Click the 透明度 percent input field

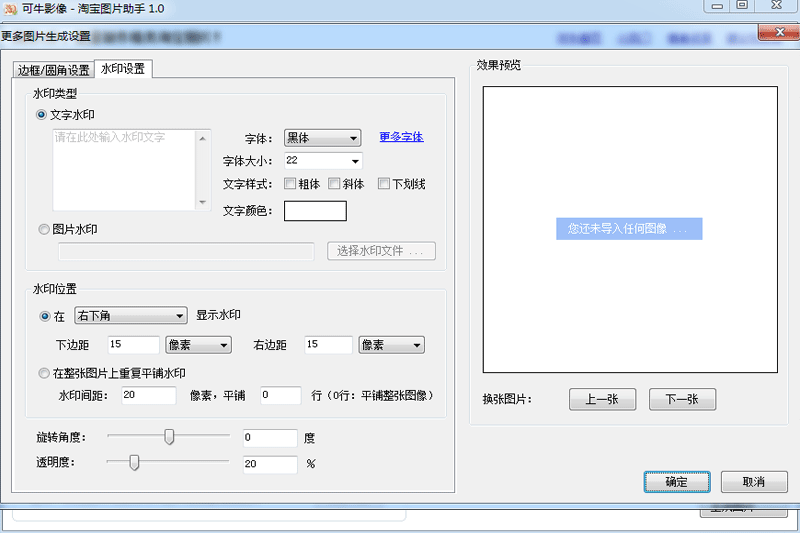[x=270, y=465]
